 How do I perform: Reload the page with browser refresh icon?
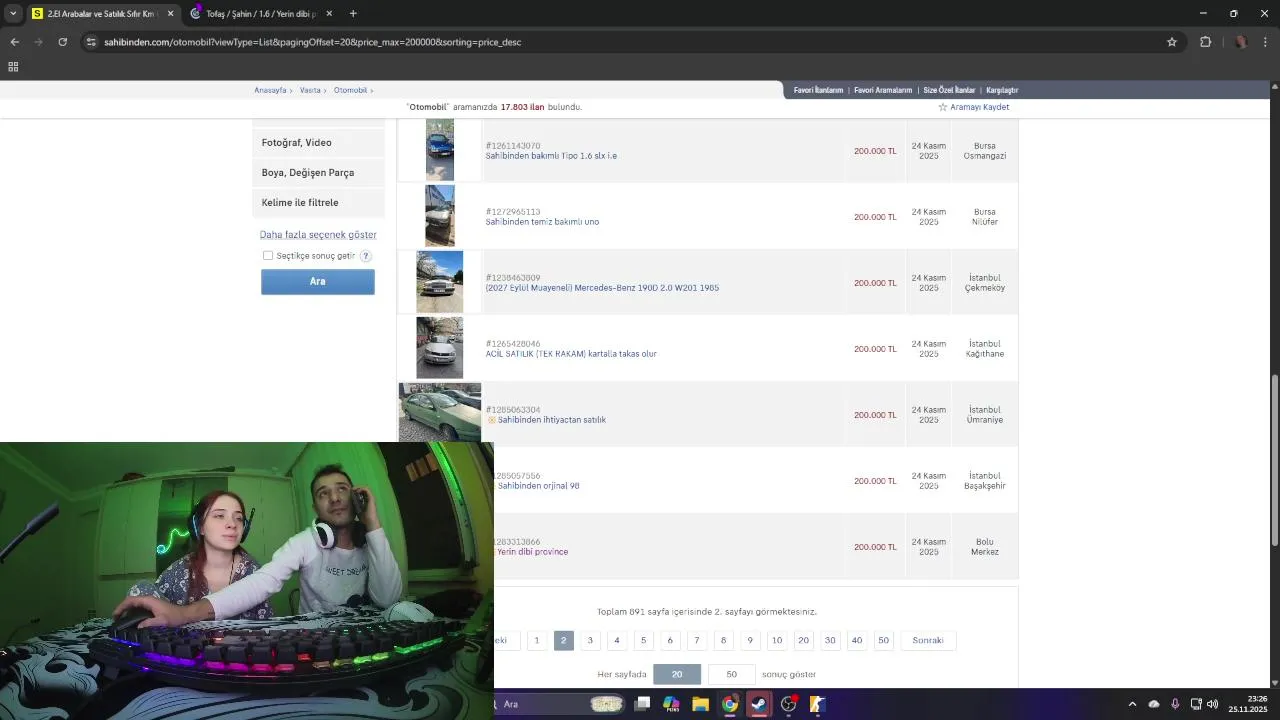click(x=62, y=42)
